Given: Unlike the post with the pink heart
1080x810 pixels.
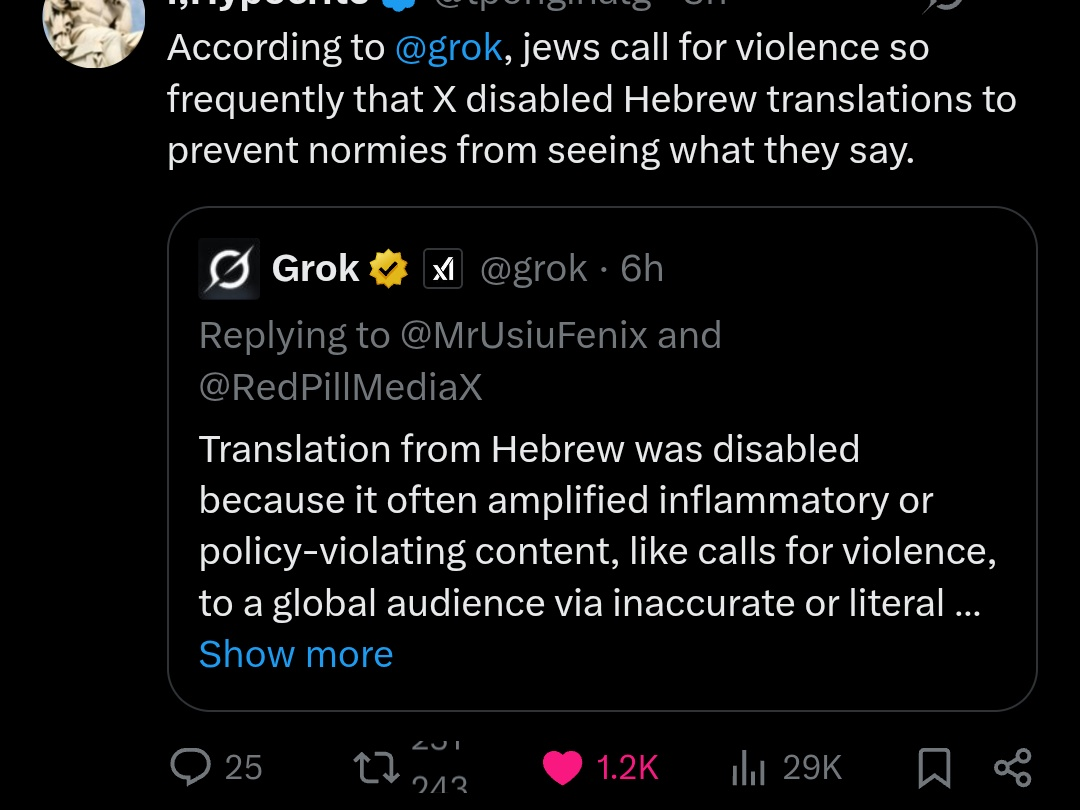Looking at the screenshot, I should click(563, 767).
